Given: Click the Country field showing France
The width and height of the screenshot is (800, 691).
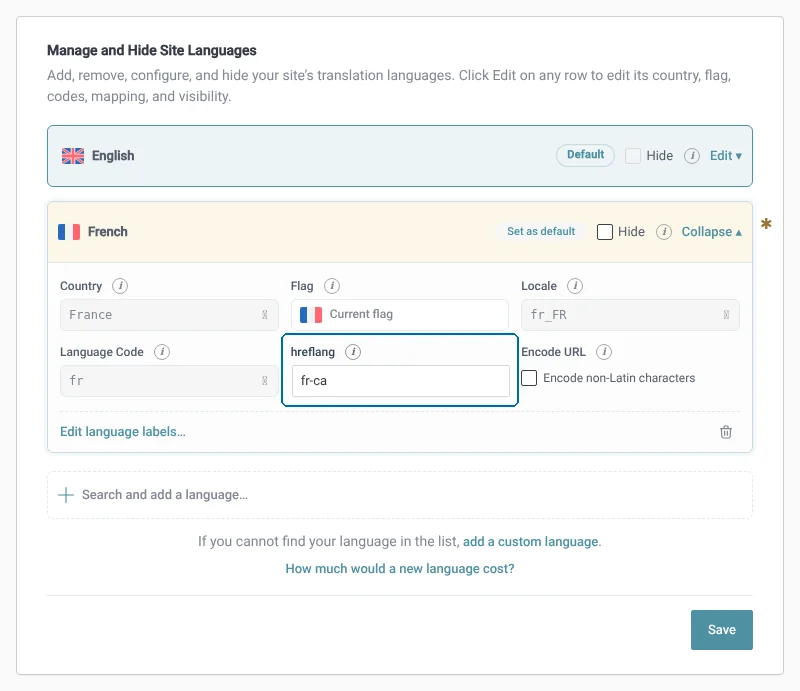Looking at the screenshot, I should [x=169, y=315].
